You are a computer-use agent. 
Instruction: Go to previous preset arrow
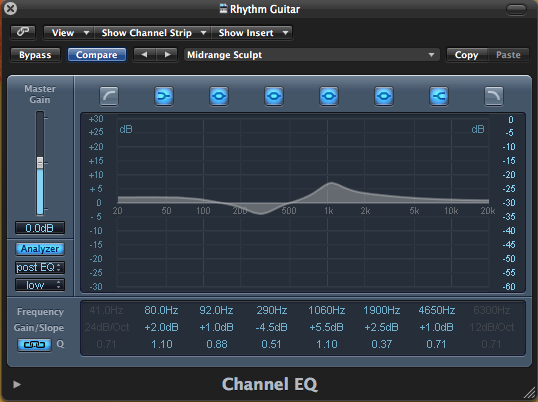144,55
